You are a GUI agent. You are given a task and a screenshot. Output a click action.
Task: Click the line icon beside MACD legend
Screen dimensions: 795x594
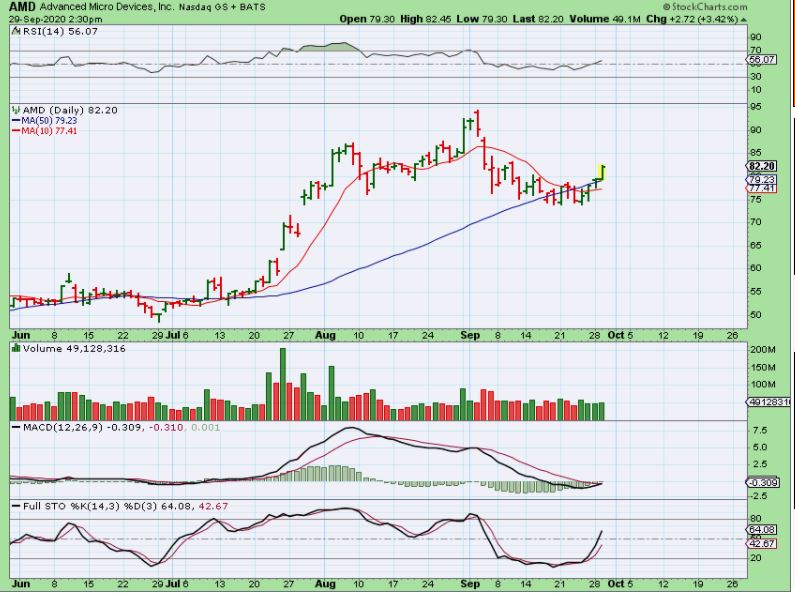16,427
